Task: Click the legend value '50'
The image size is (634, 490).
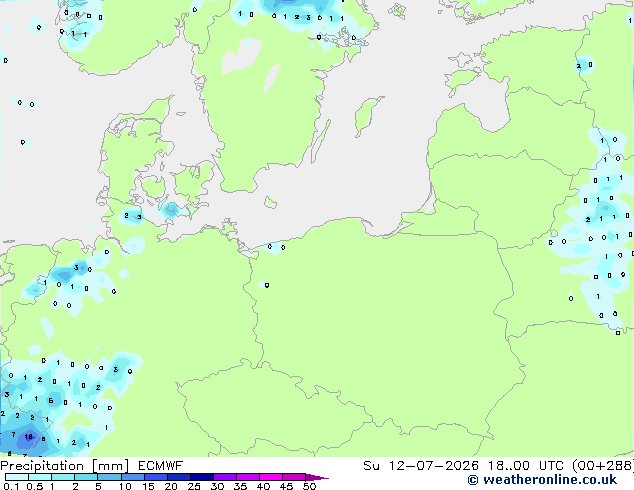Action: click(x=310, y=486)
